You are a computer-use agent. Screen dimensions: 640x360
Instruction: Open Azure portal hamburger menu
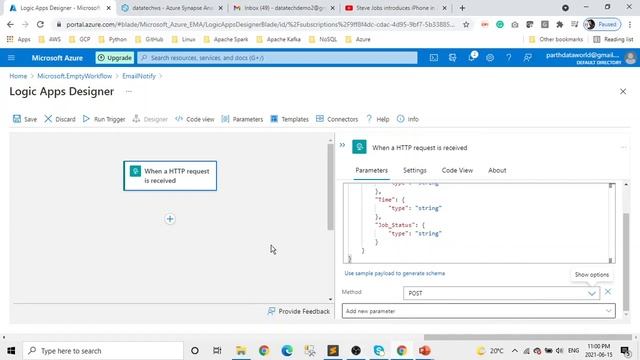point(11,58)
